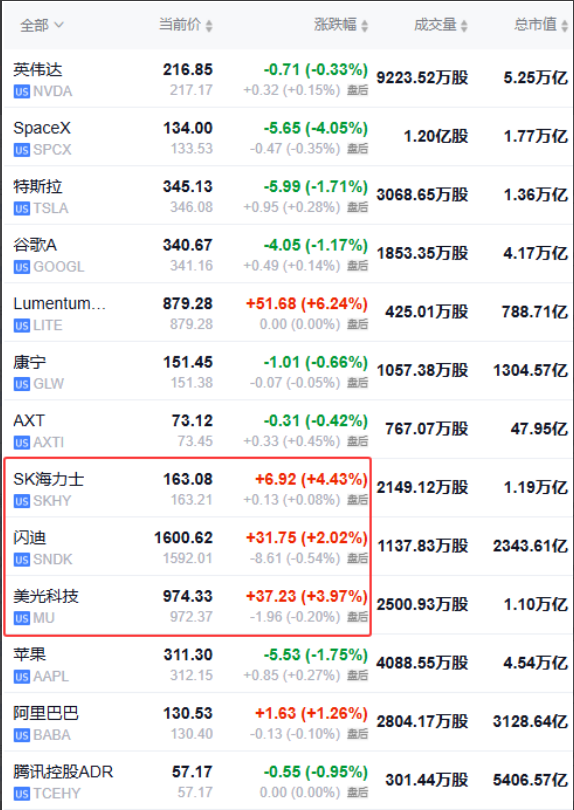The width and height of the screenshot is (574, 810).
Task: Click the US badge beside LITE
Action: click(22, 326)
